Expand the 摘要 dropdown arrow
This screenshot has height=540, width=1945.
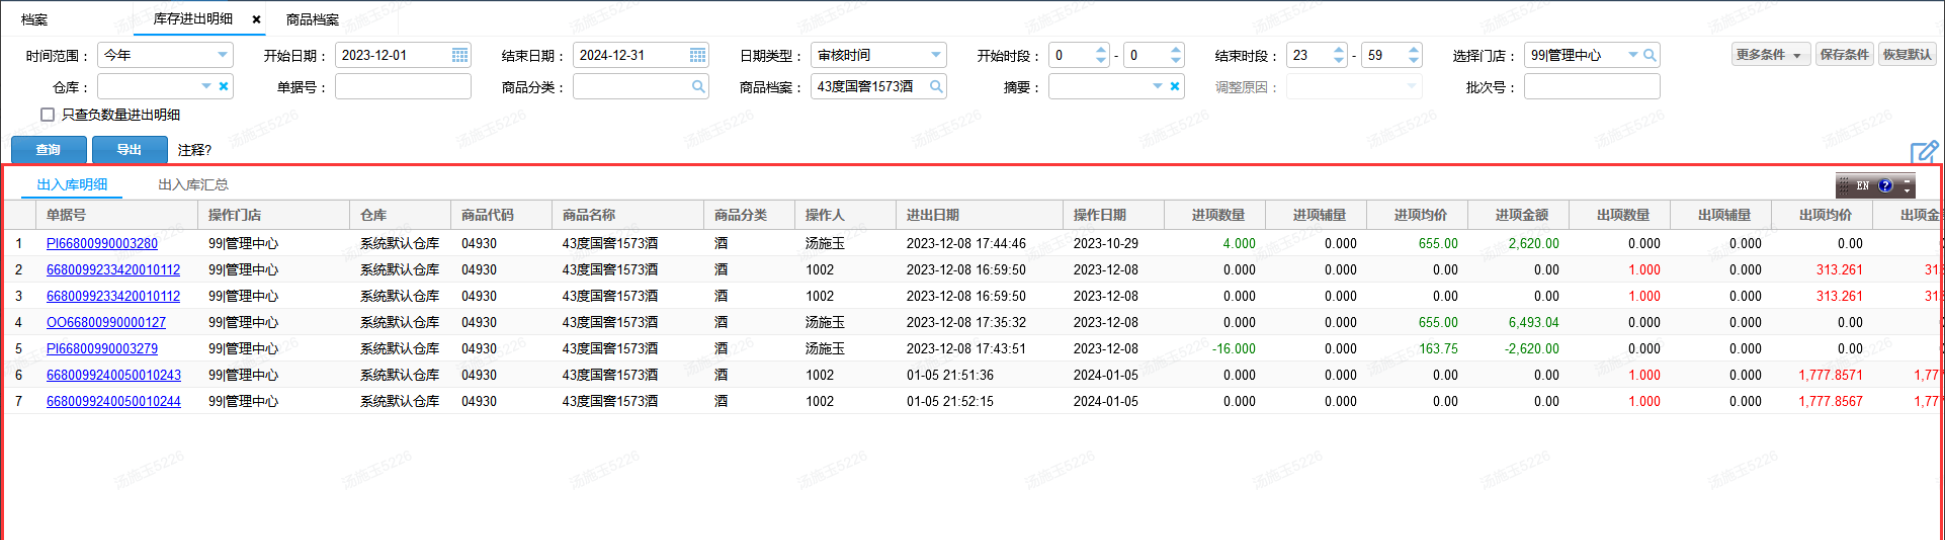coord(1157,87)
